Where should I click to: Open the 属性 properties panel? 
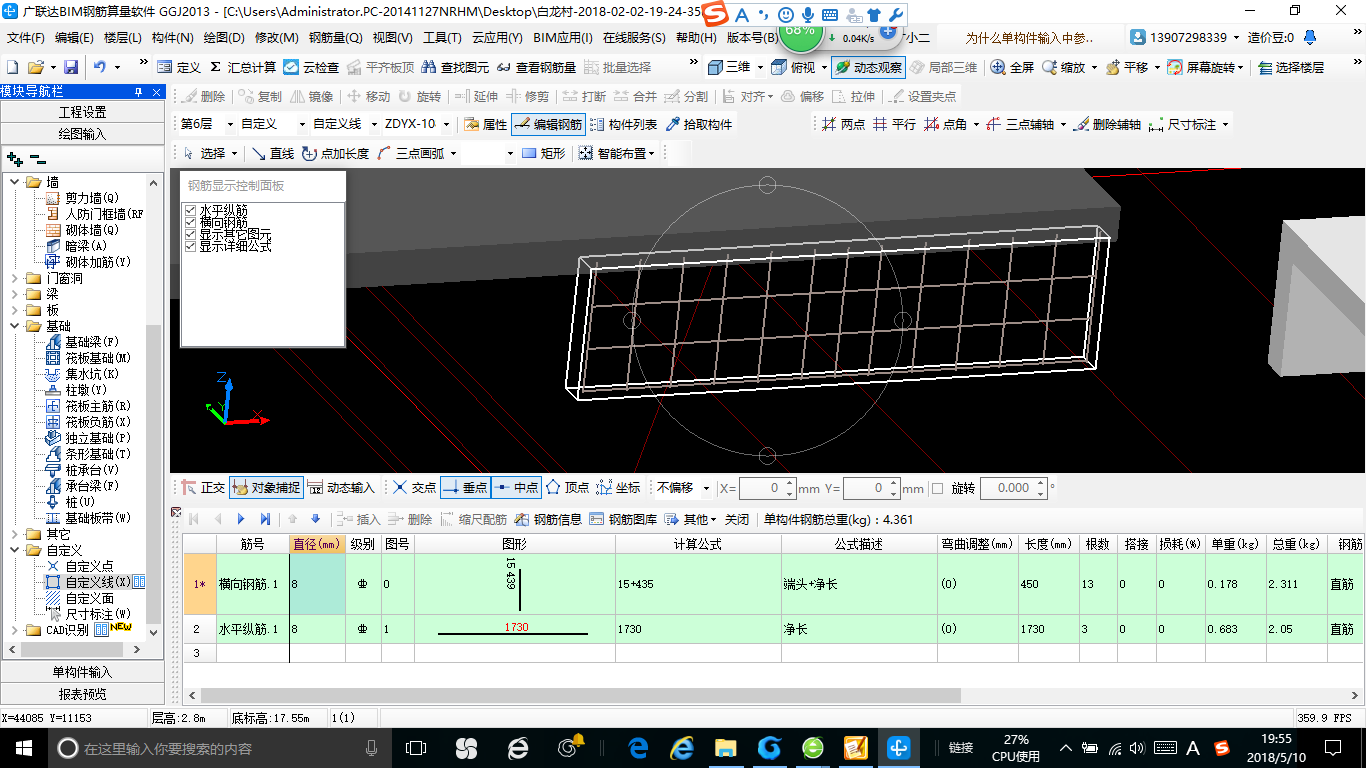486,124
